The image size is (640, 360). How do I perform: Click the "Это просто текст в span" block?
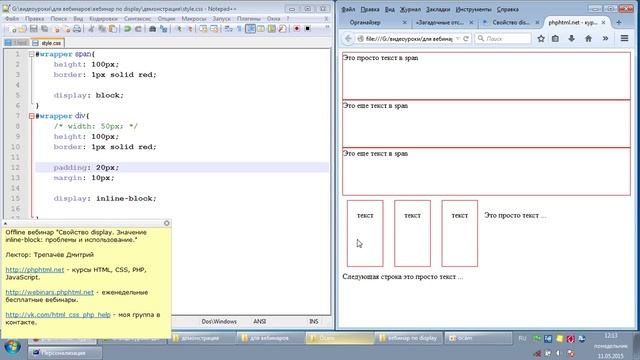coord(486,76)
